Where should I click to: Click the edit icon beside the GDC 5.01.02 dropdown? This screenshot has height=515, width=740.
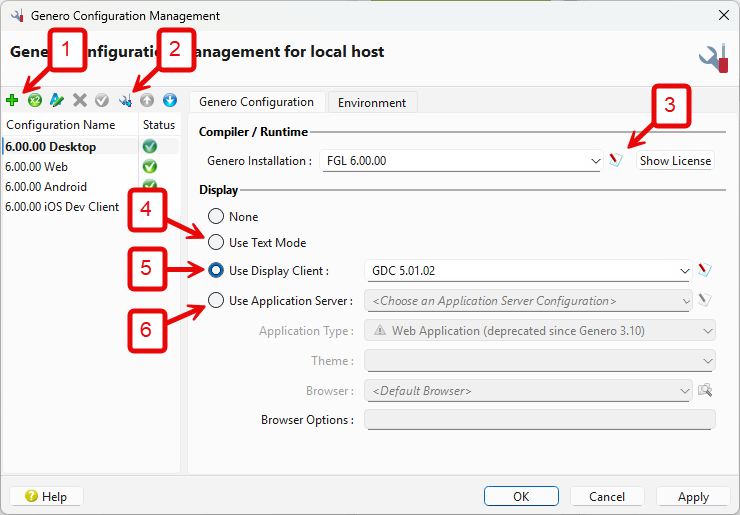(x=705, y=270)
